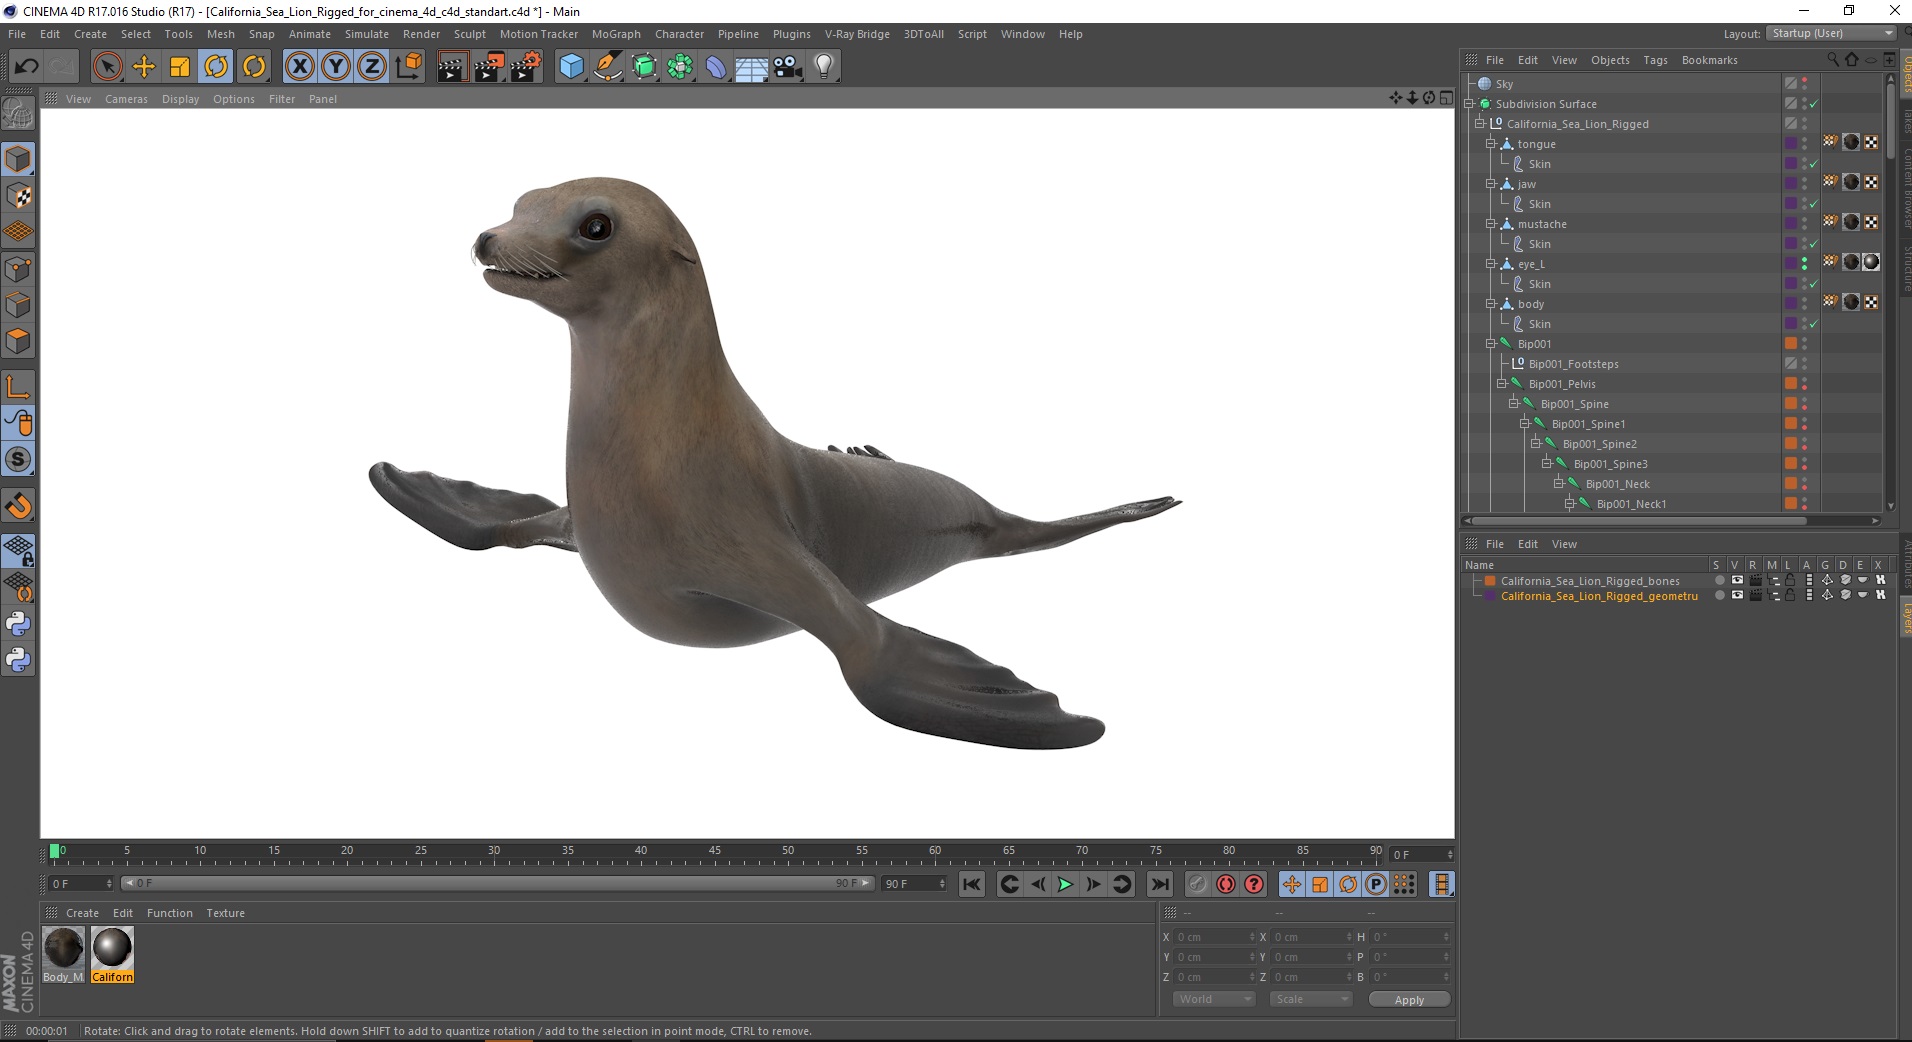Viewport: 1912px width, 1042px height.
Task: Select the Body_M material thumbnail
Action: [63, 954]
